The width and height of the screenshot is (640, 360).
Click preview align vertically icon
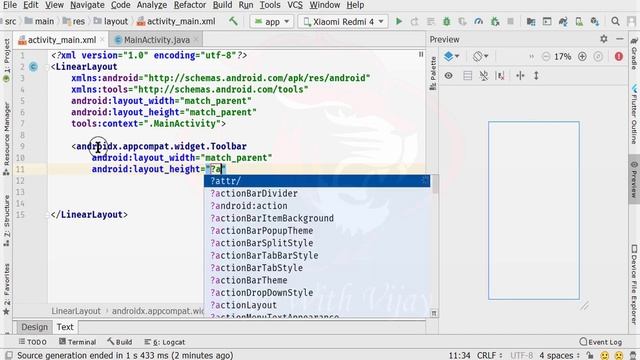pos(536,76)
